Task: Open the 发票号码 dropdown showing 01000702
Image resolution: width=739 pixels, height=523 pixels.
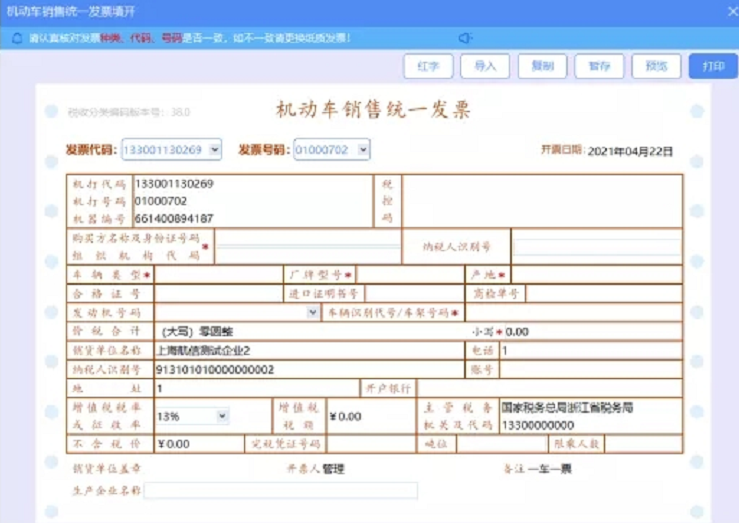Action: [332, 149]
